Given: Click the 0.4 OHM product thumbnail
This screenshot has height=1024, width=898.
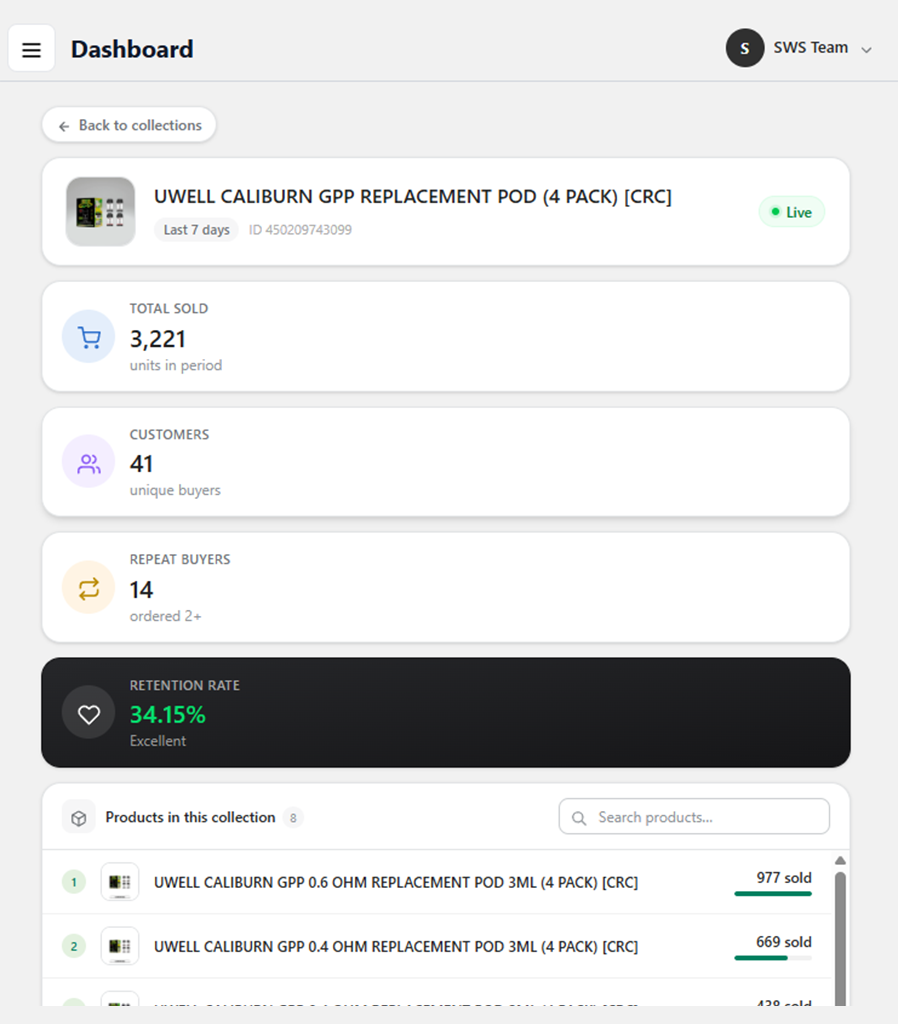Looking at the screenshot, I should pyautogui.click(x=120, y=946).
